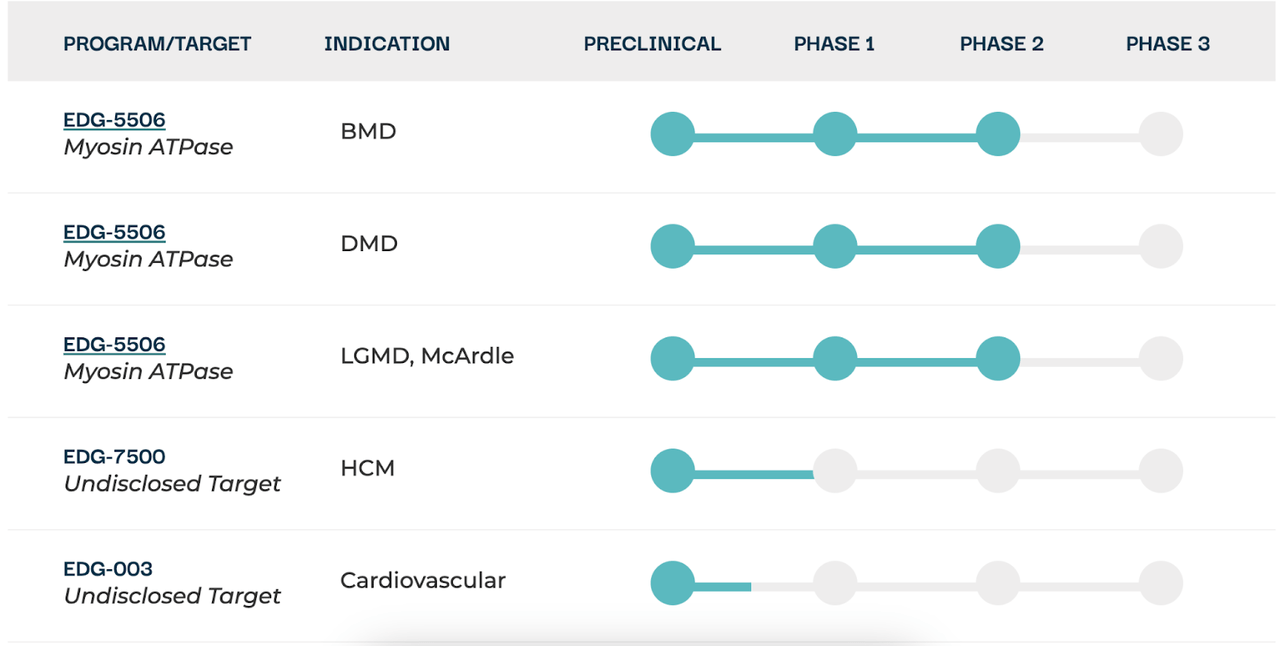Click the Phase 3 circle in the BMD row
The height and width of the screenshot is (646, 1280).
click(x=1161, y=134)
